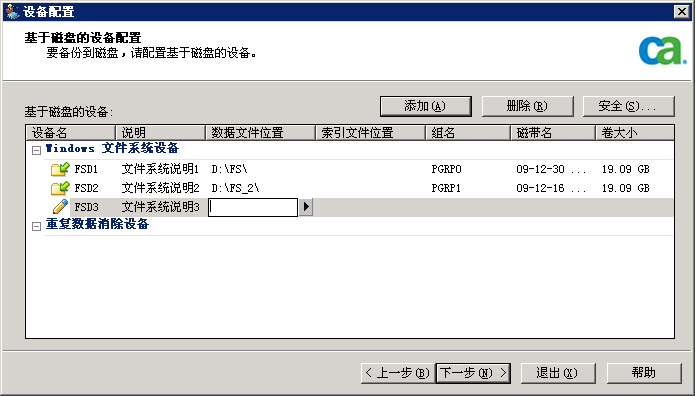The height and width of the screenshot is (396, 695).
Task: Collapse the Windows 文件系统设备 group
Action: point(37,150)
